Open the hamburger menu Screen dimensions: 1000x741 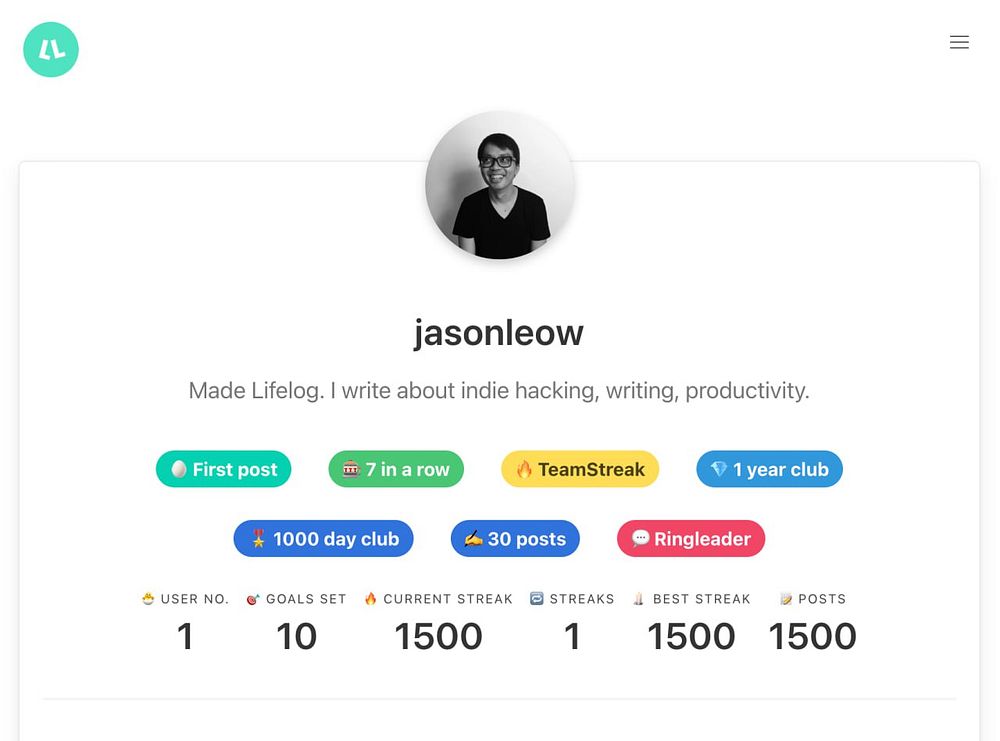click(959, 42)
